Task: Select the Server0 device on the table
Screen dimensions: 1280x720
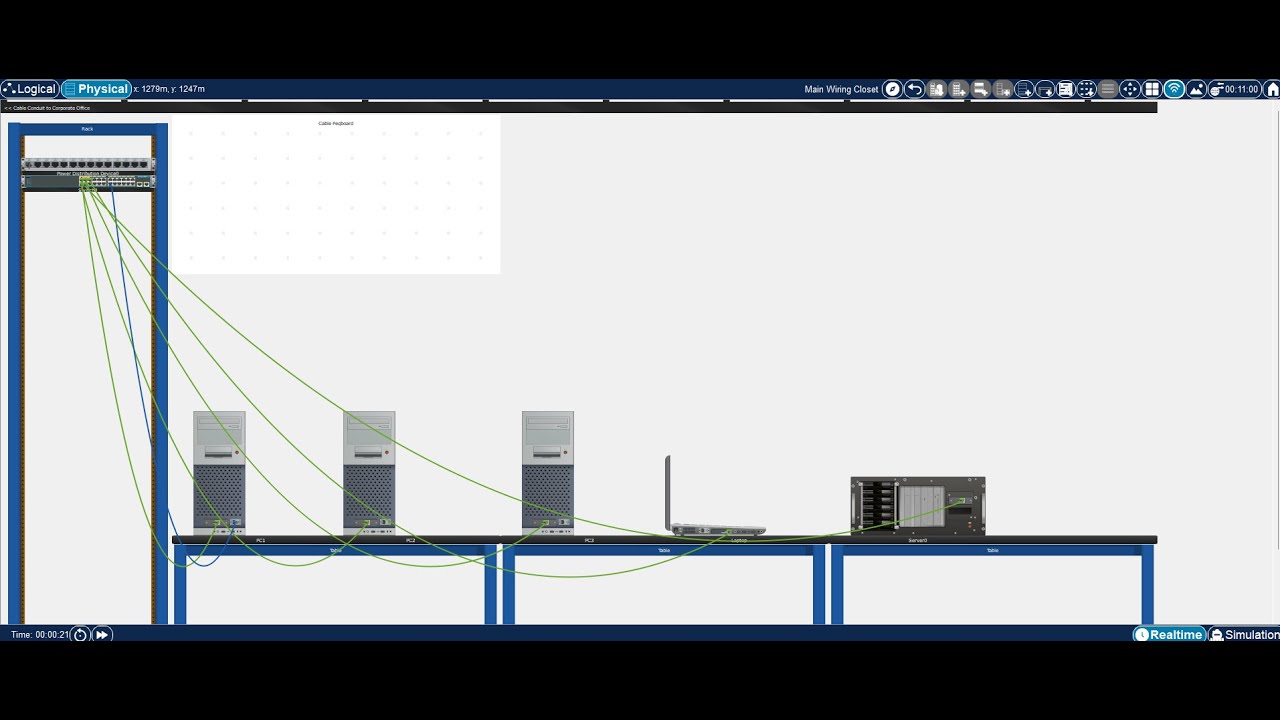Action: pyautogui.click(x=918, y=506)
